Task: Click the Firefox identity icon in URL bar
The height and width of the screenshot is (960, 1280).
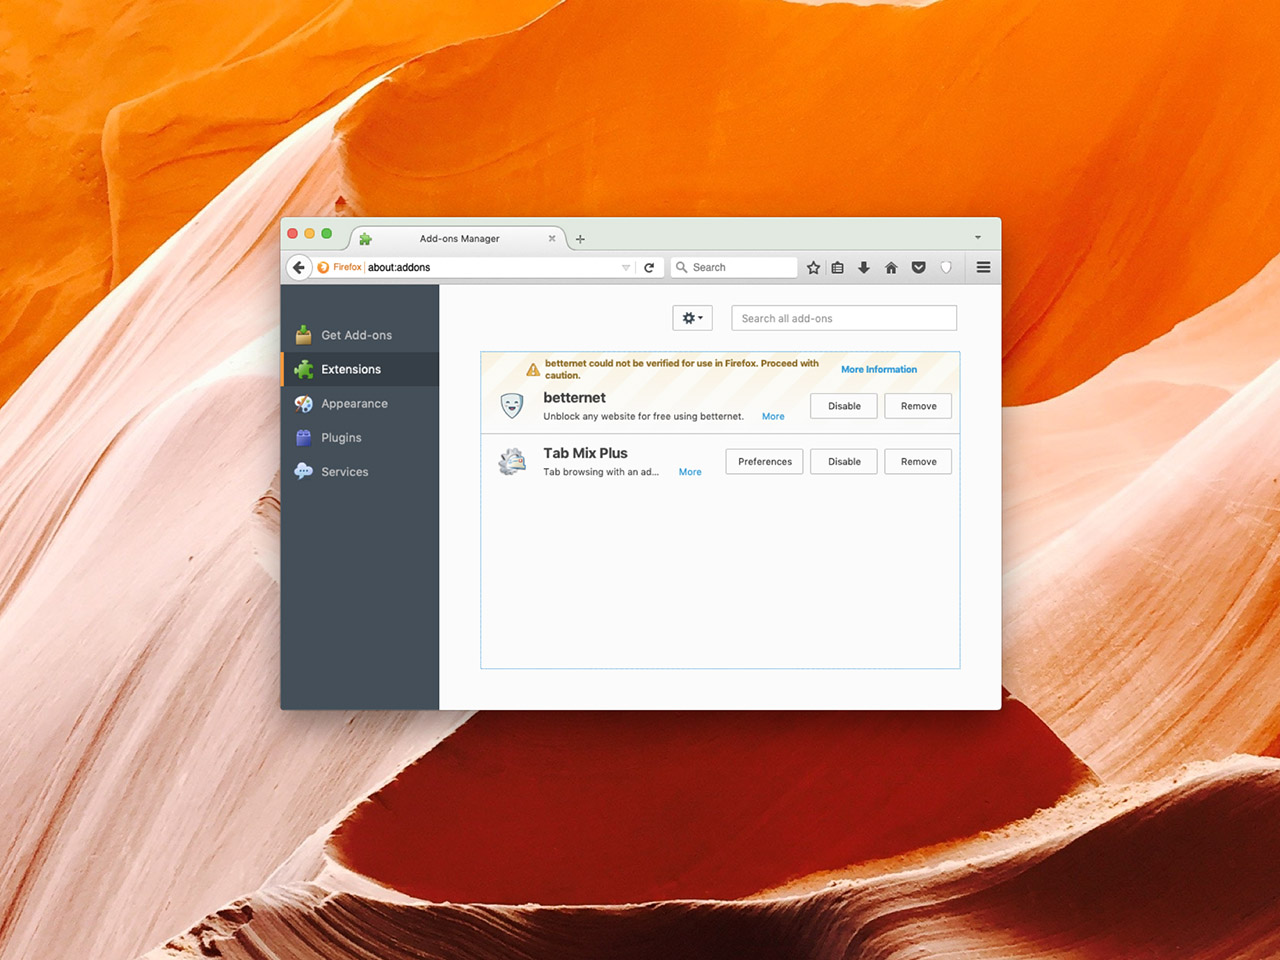Action: point(339,267)
